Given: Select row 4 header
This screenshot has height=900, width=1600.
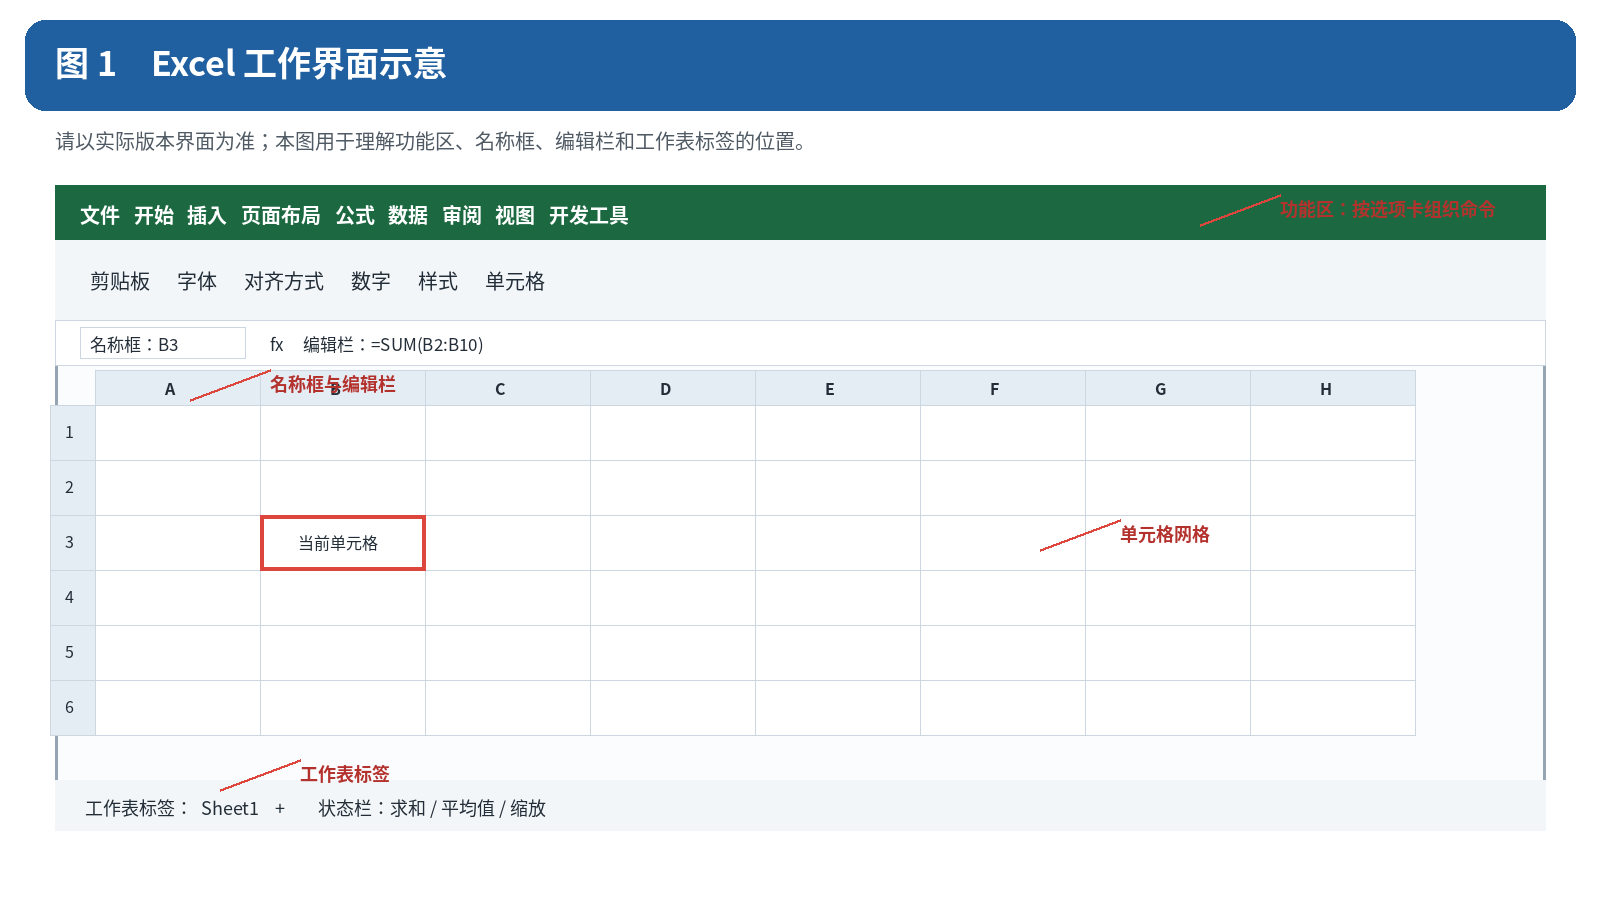Looking at the screenshot, I should click(x=73, y=598).
